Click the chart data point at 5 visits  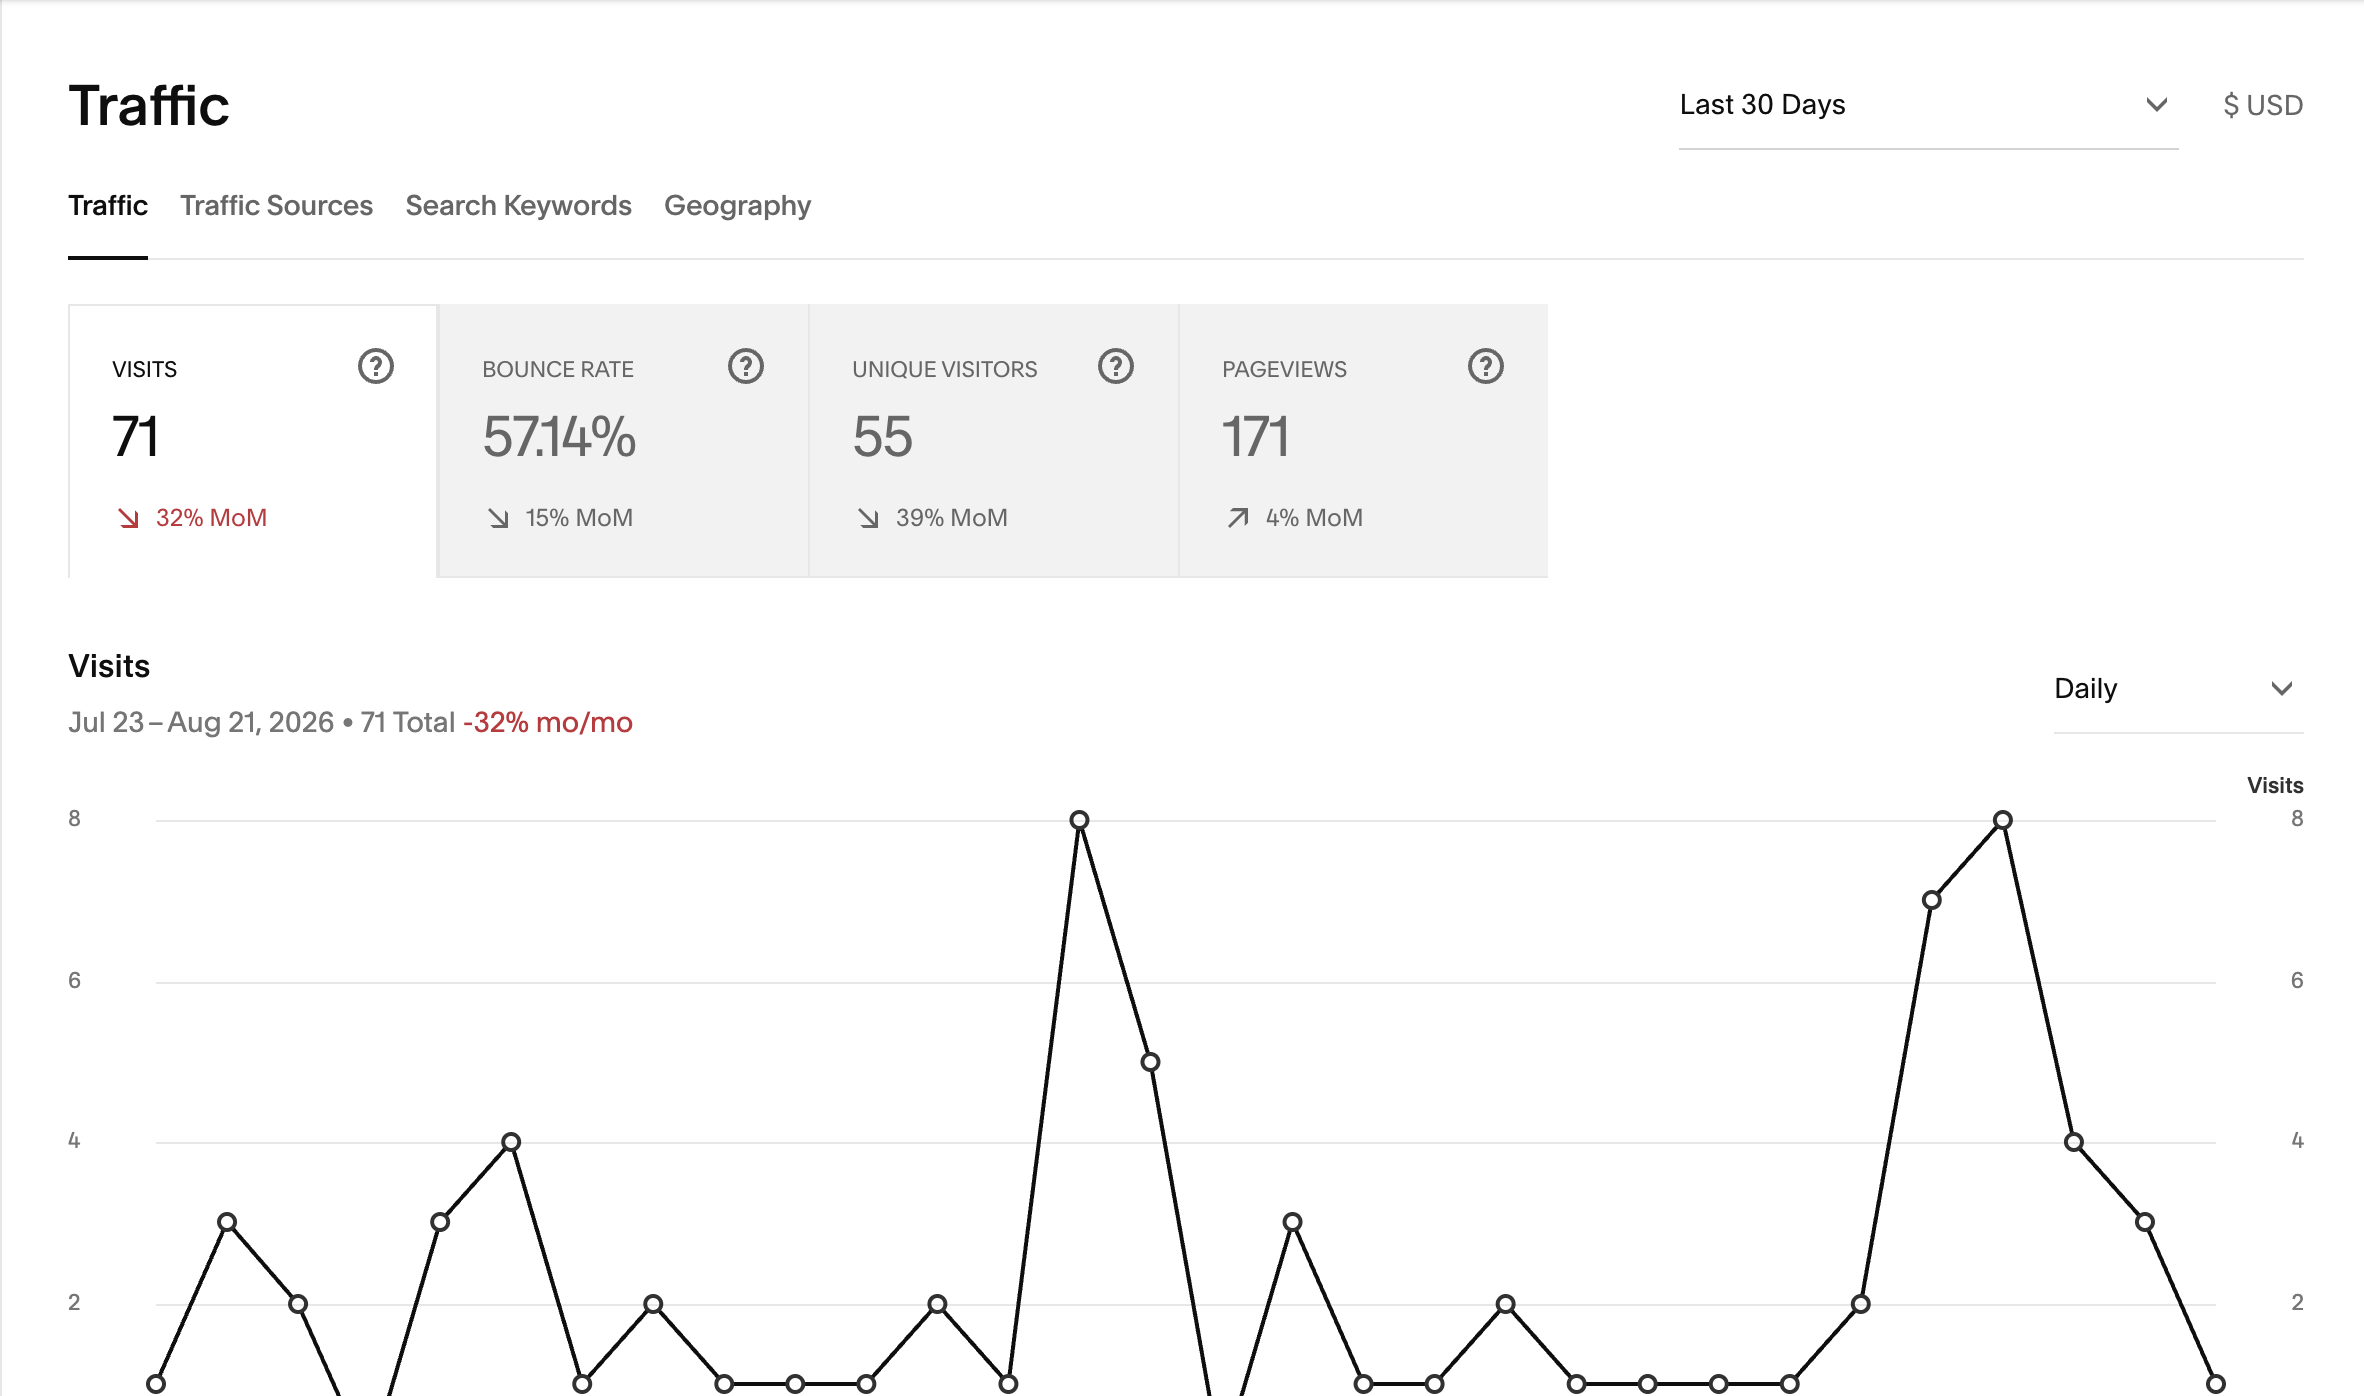tap(1150, 1062)
